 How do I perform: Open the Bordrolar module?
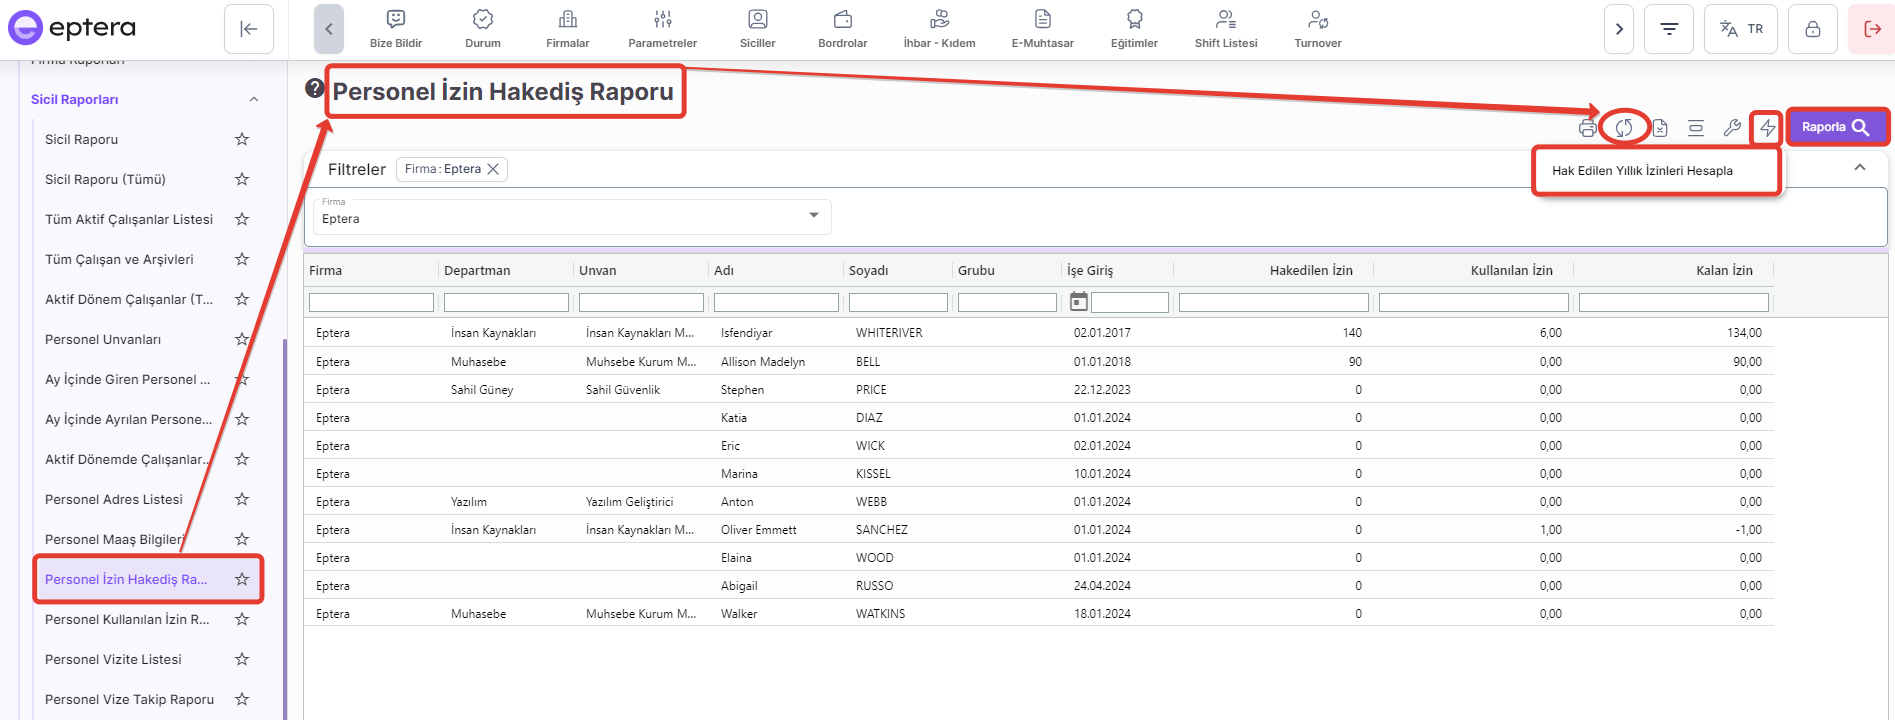click(x=842, y=29)
